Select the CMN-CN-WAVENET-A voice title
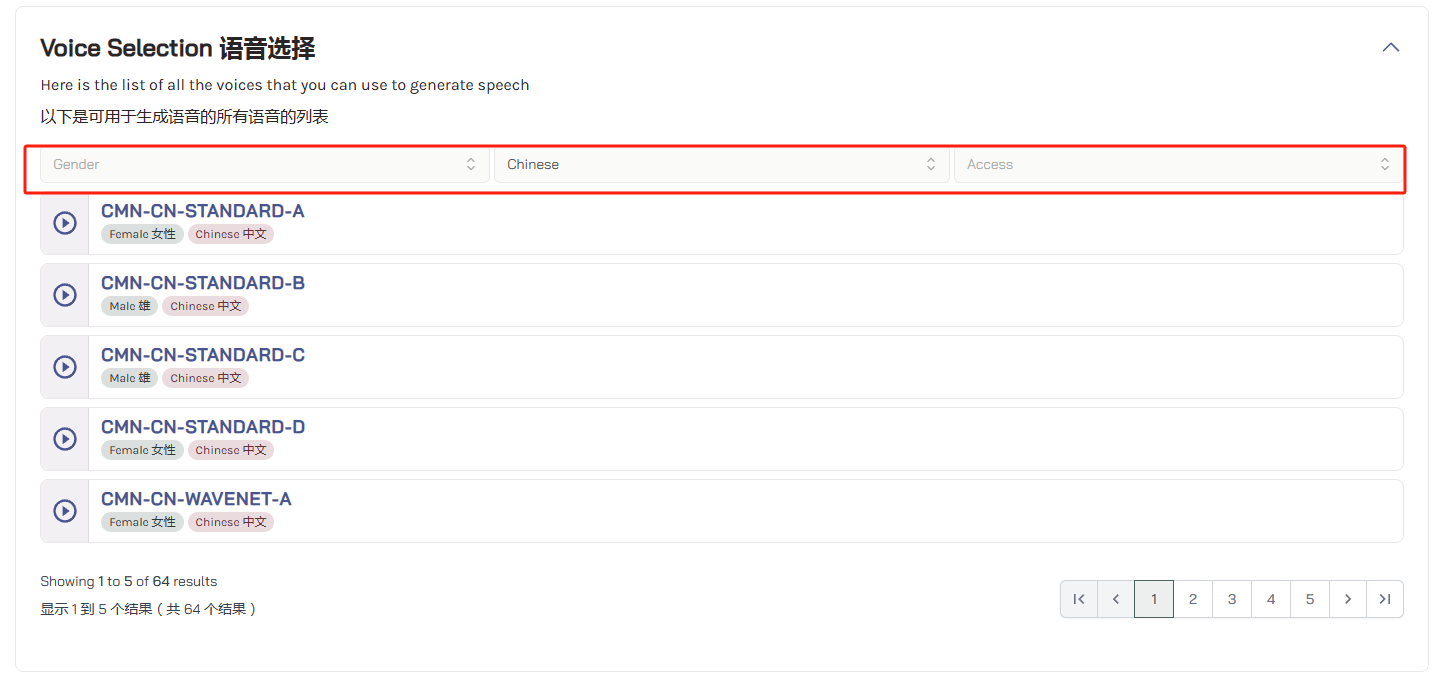Viewport: 1446px width, 674px height. (196, 499)
